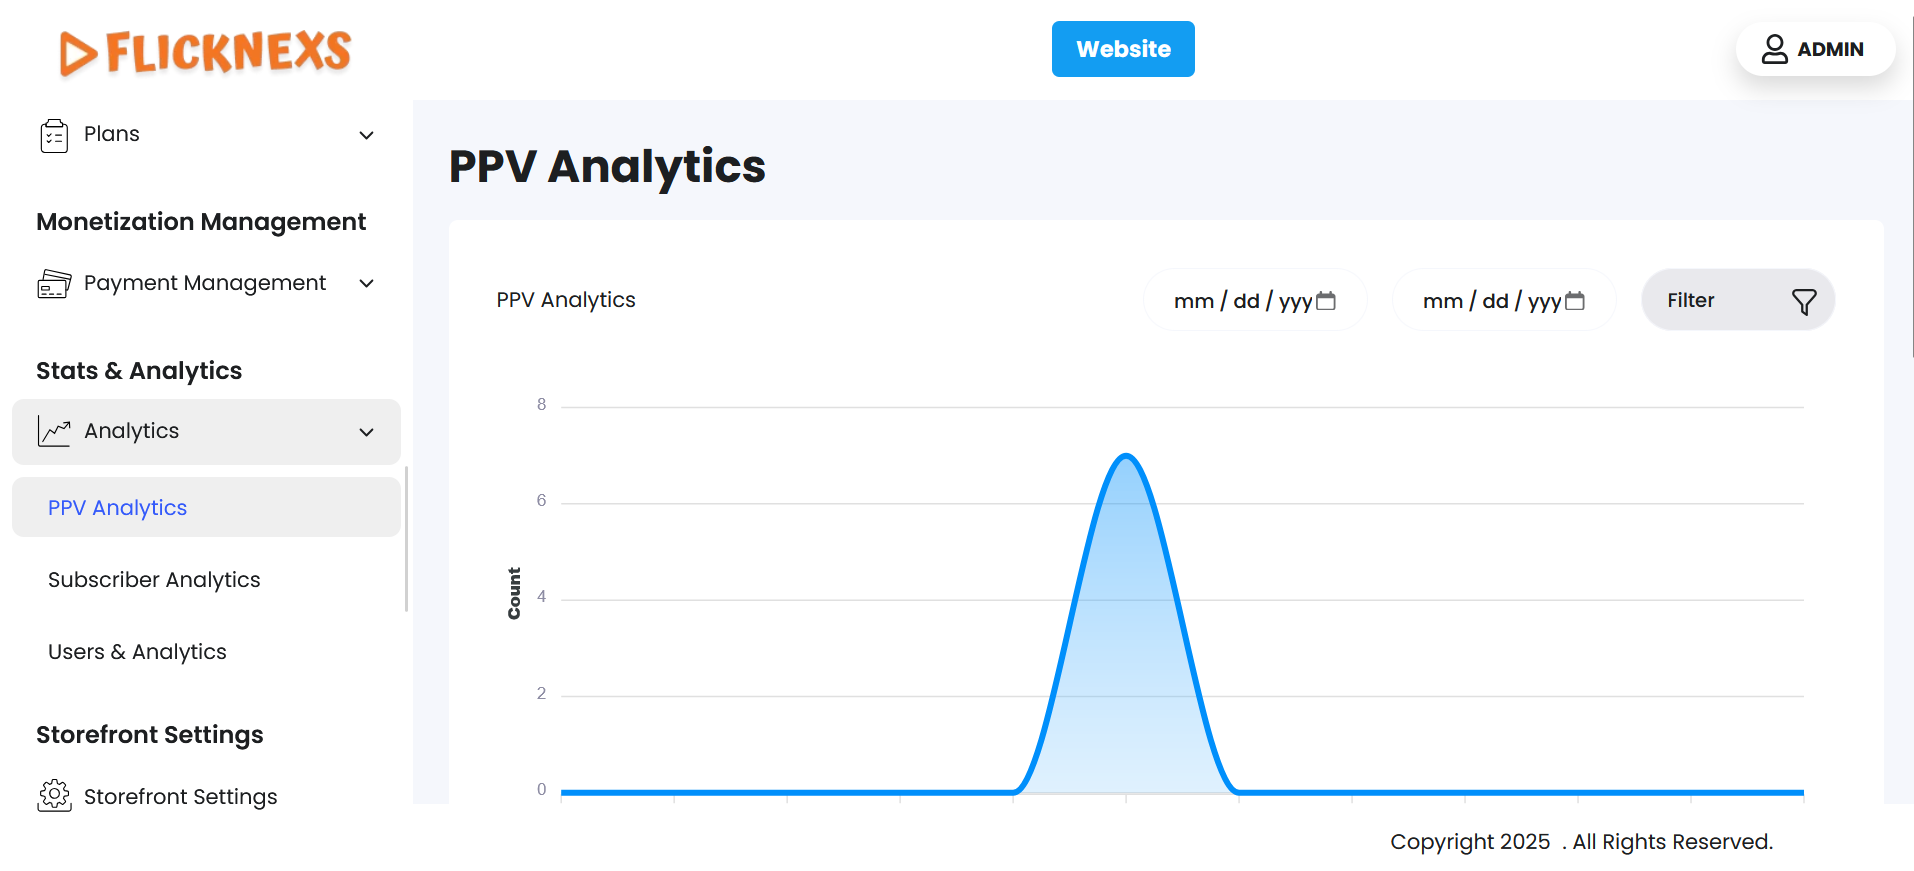This screenshot has height=871, width=1914.
Task: Collapse the Analytics submenu chevron
Action: [367, 432]
